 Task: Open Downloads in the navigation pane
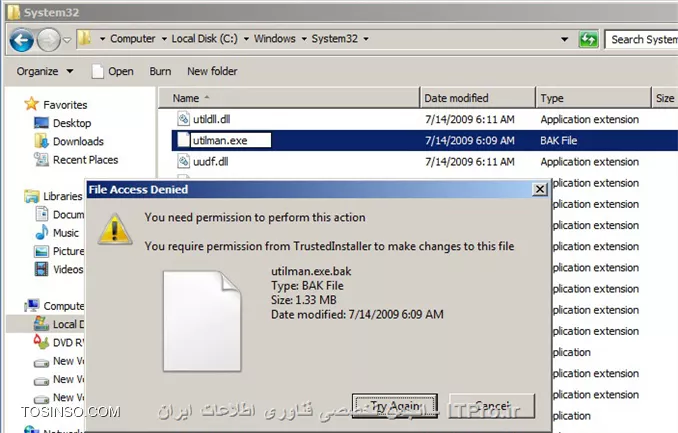78,141
